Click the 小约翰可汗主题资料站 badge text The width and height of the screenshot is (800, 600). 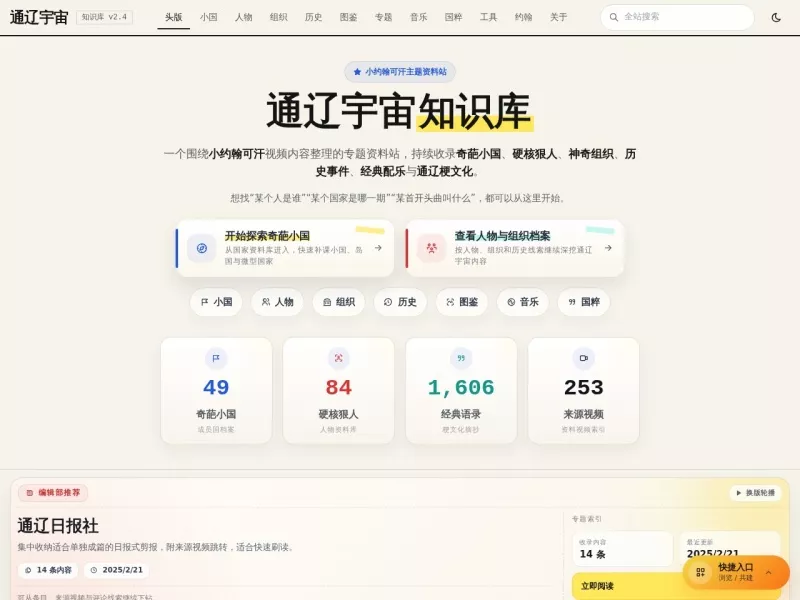[406, 72]
